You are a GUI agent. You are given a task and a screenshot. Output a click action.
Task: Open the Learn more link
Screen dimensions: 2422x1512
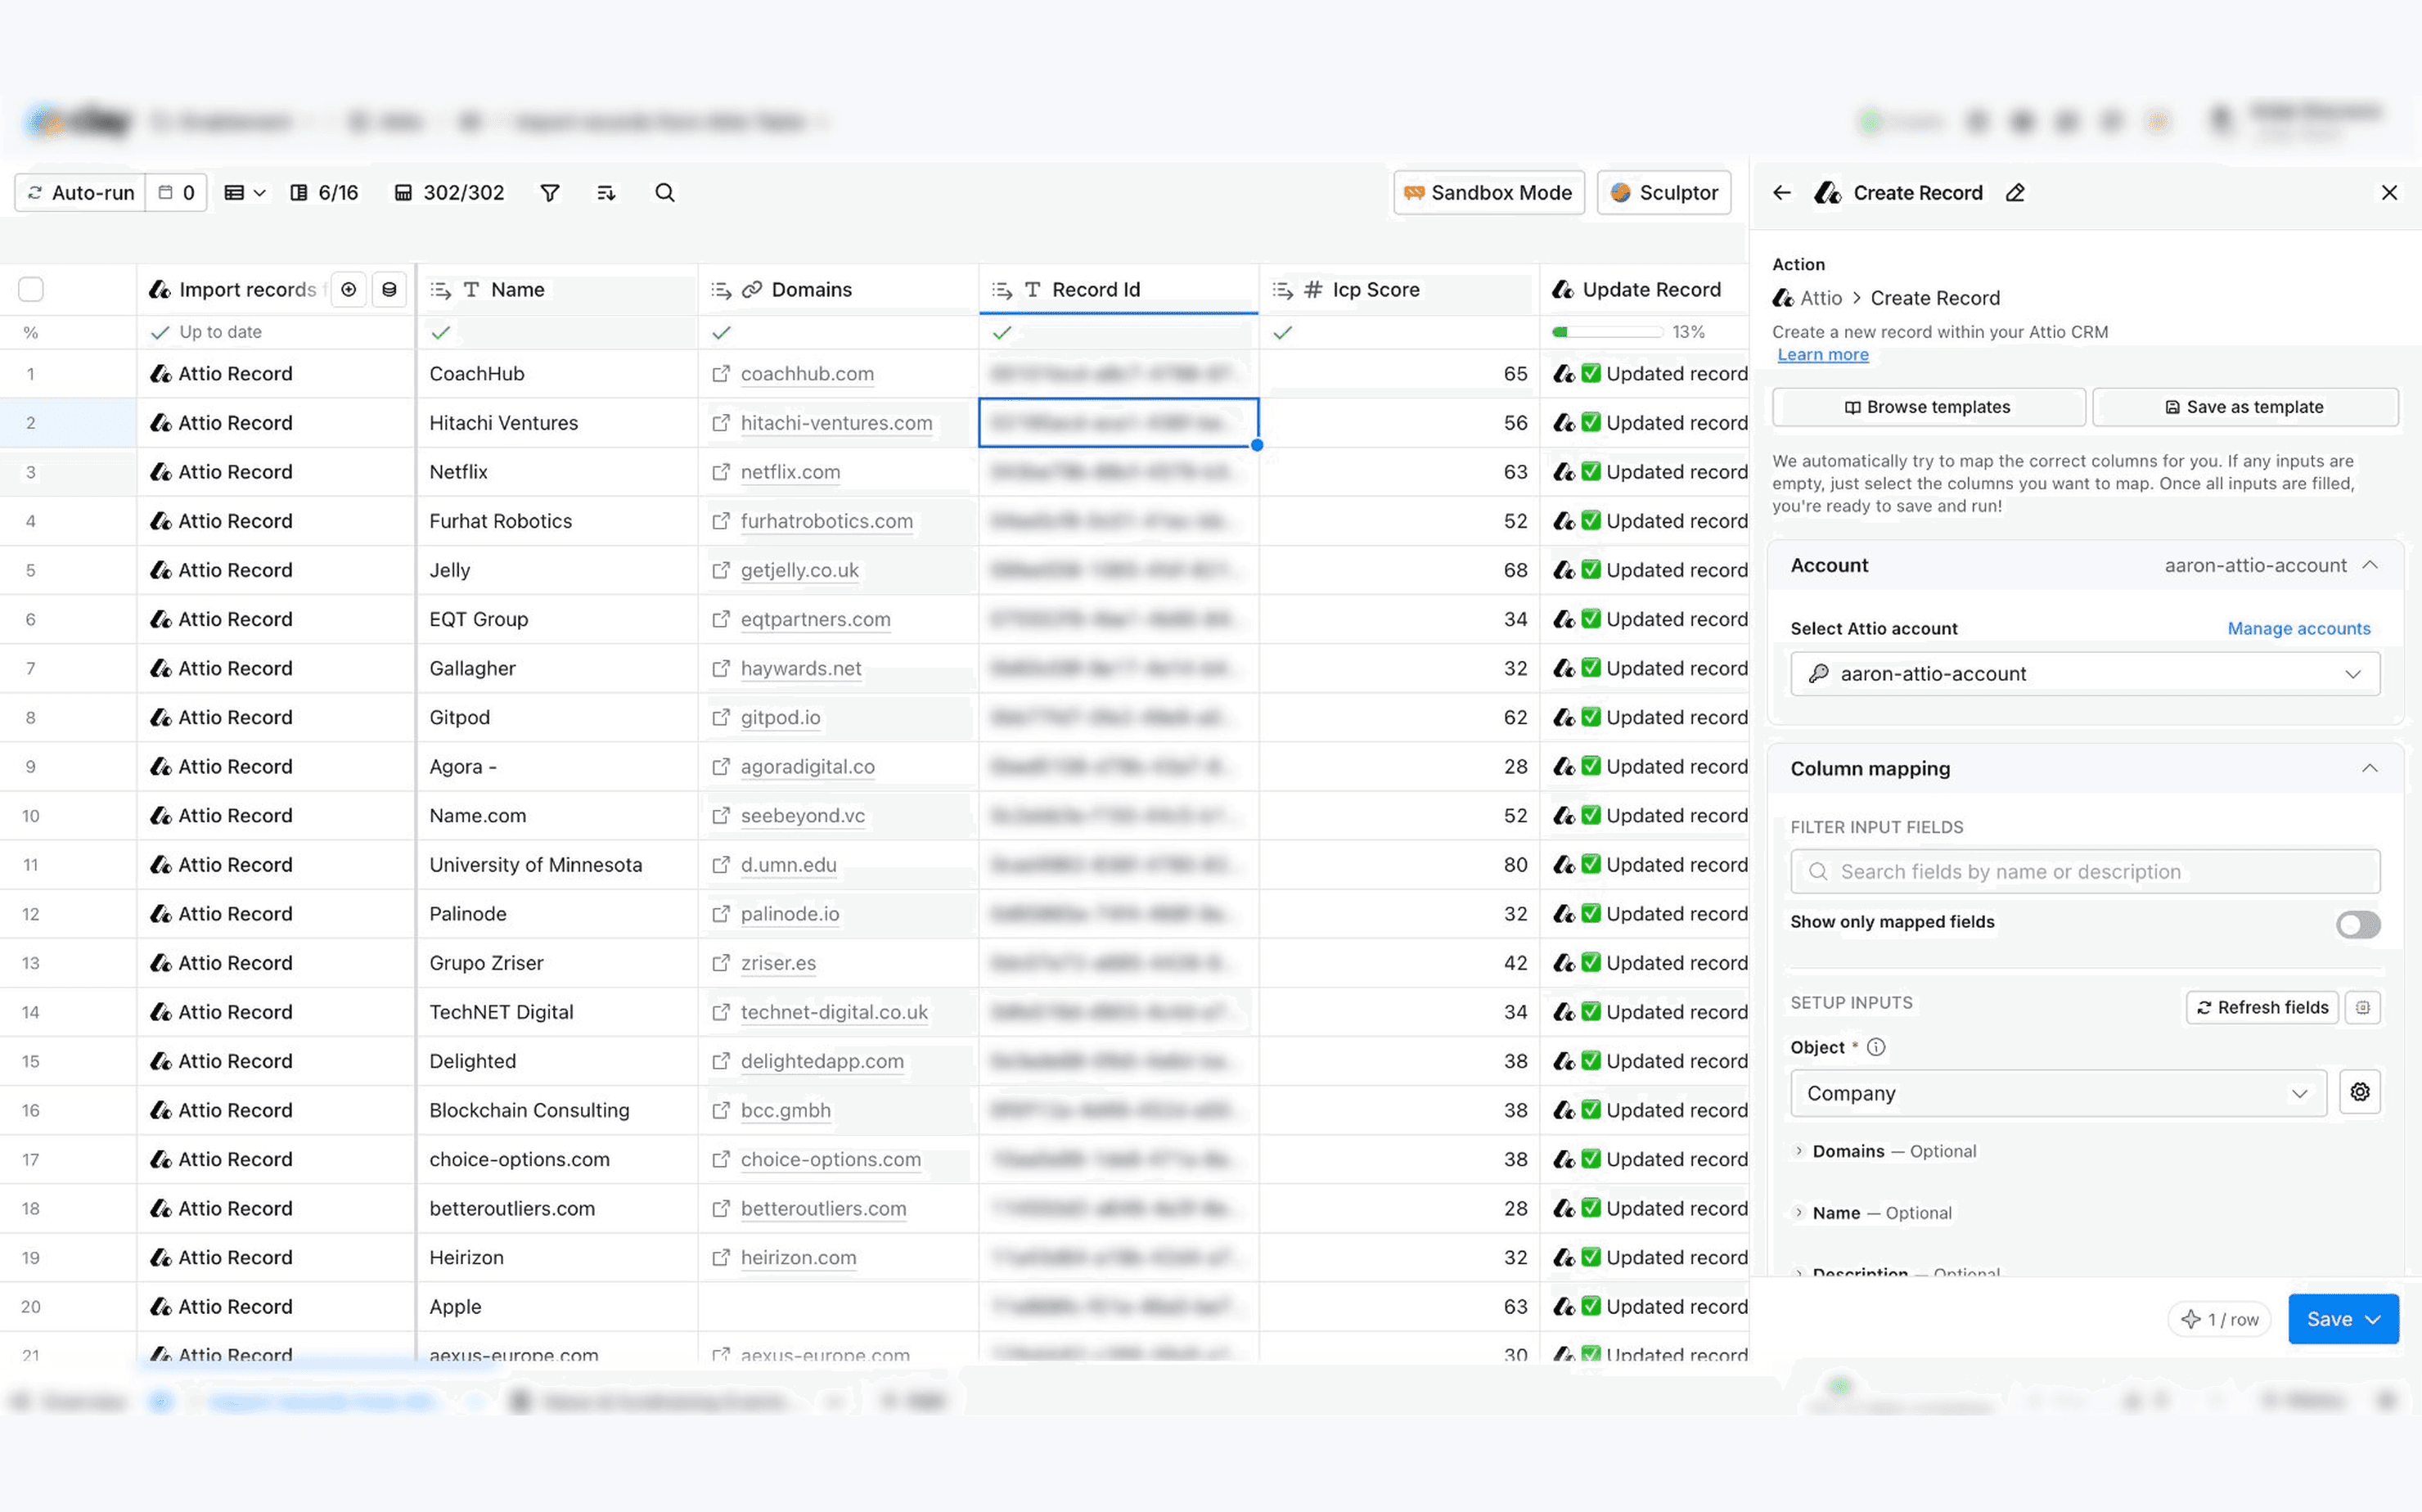click(1822, 355)
